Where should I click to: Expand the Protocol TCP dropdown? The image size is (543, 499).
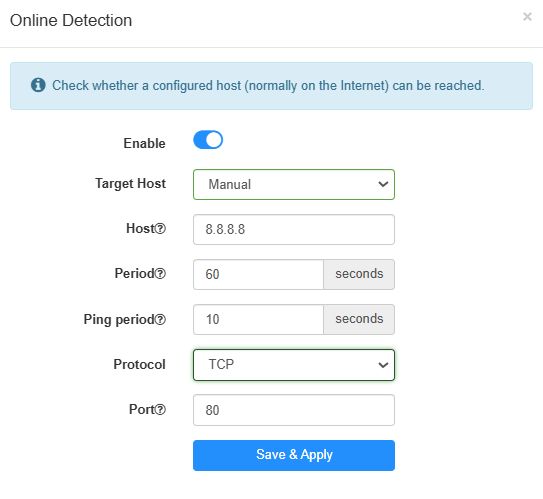294,365
